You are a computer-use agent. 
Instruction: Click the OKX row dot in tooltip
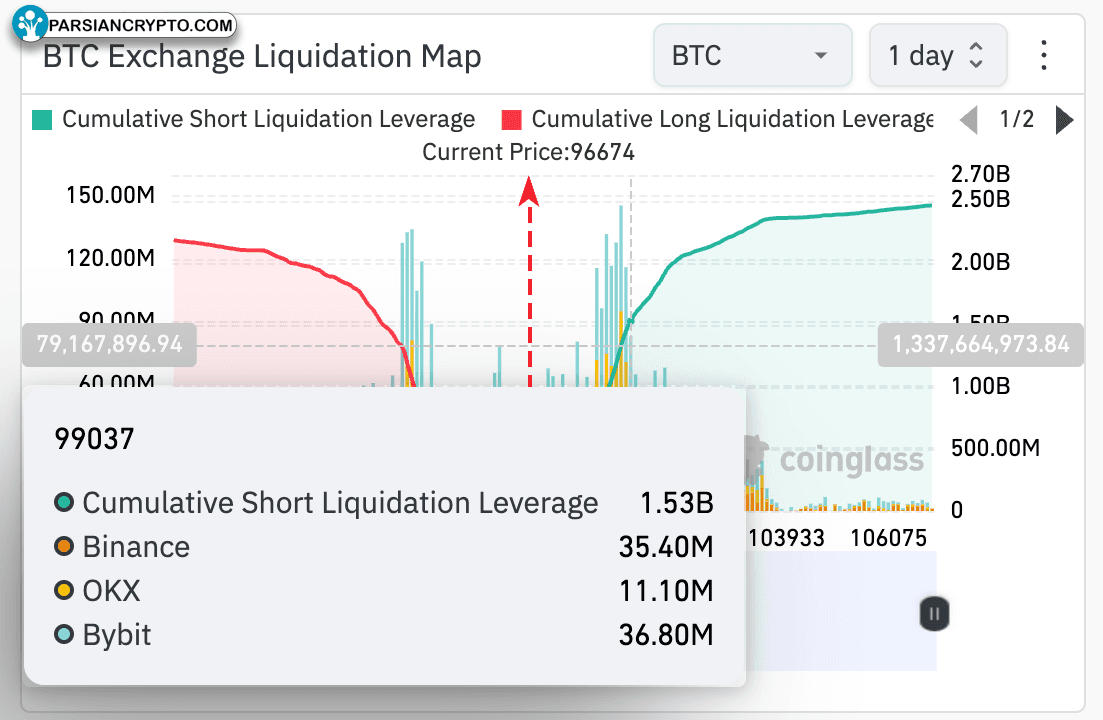tap(64, 590)
